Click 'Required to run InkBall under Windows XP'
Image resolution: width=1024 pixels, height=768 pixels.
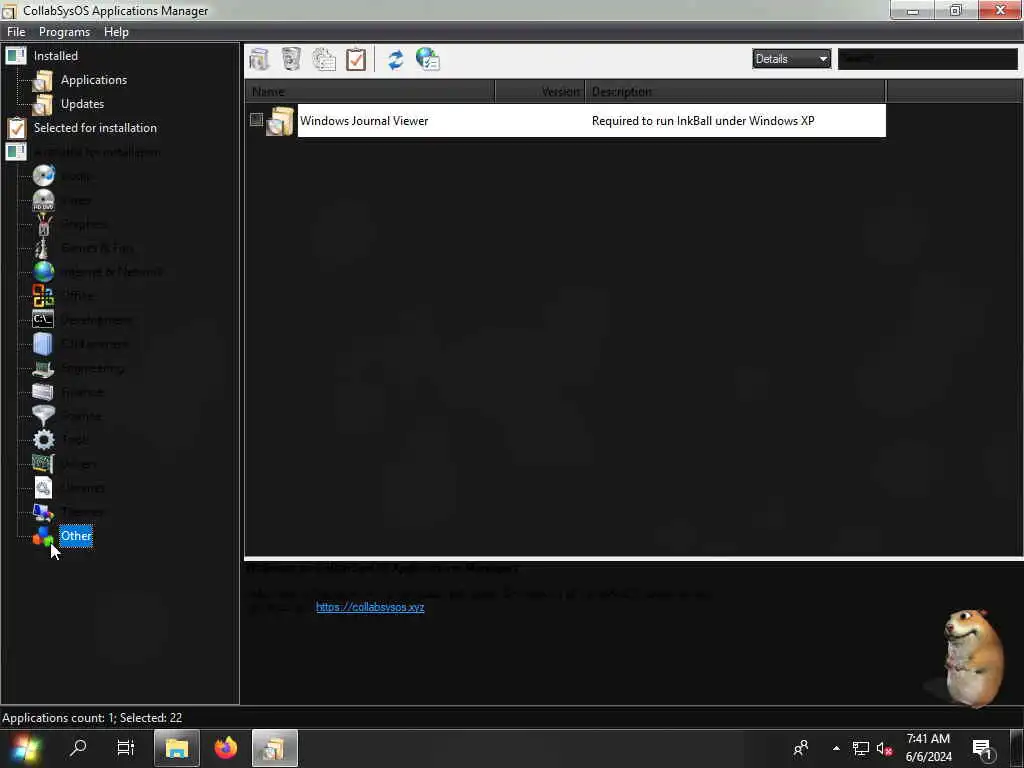[703, 121]
